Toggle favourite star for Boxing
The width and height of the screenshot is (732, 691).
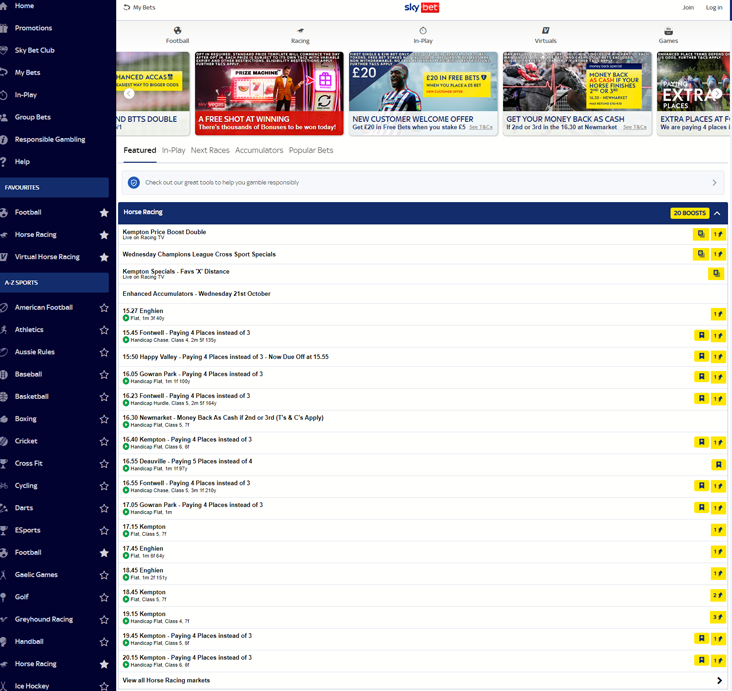104,419
